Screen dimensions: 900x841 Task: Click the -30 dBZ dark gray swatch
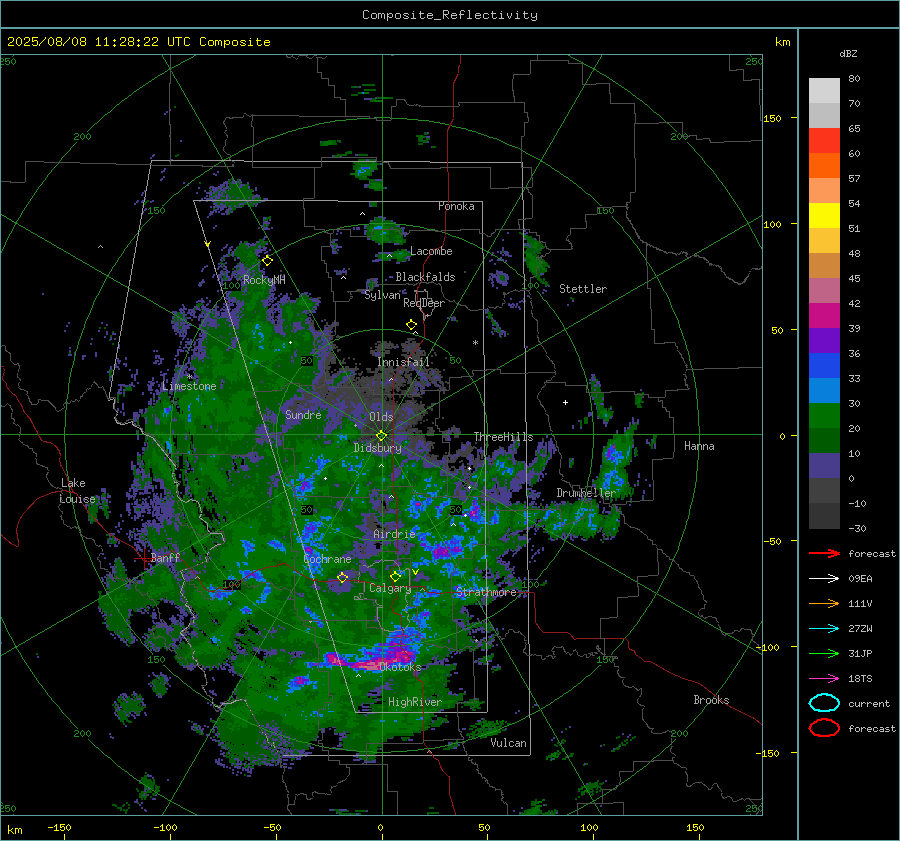tap(824, 516)
